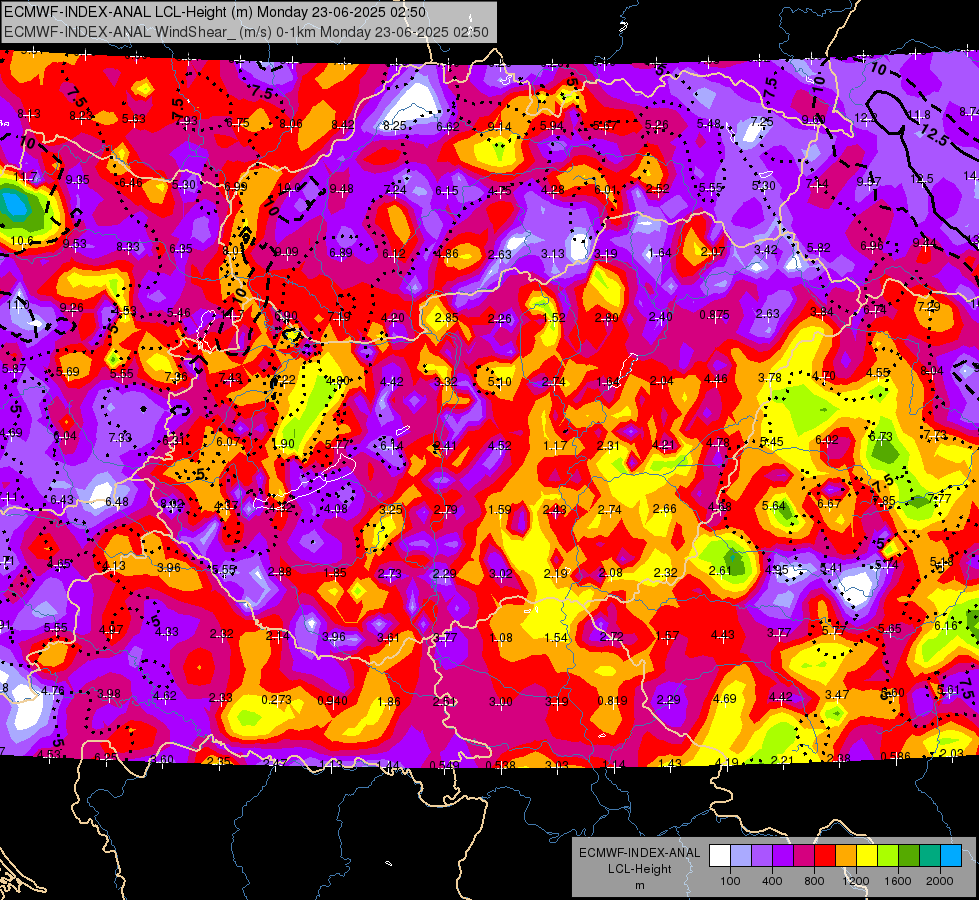Click the wind shear value 11.7
This screenshot has width=979, height=900.
[x=26, y=177]
